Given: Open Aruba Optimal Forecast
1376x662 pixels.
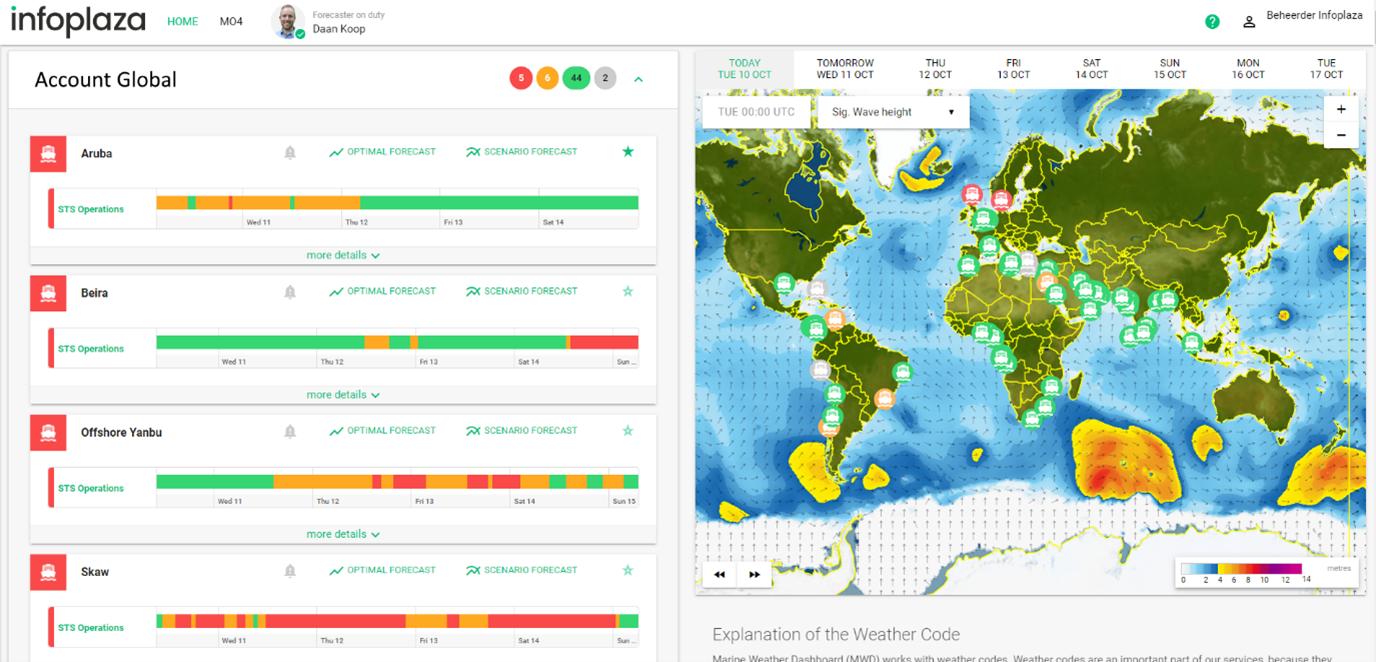Looking at the screenshot, I should (x=382, y=152).
